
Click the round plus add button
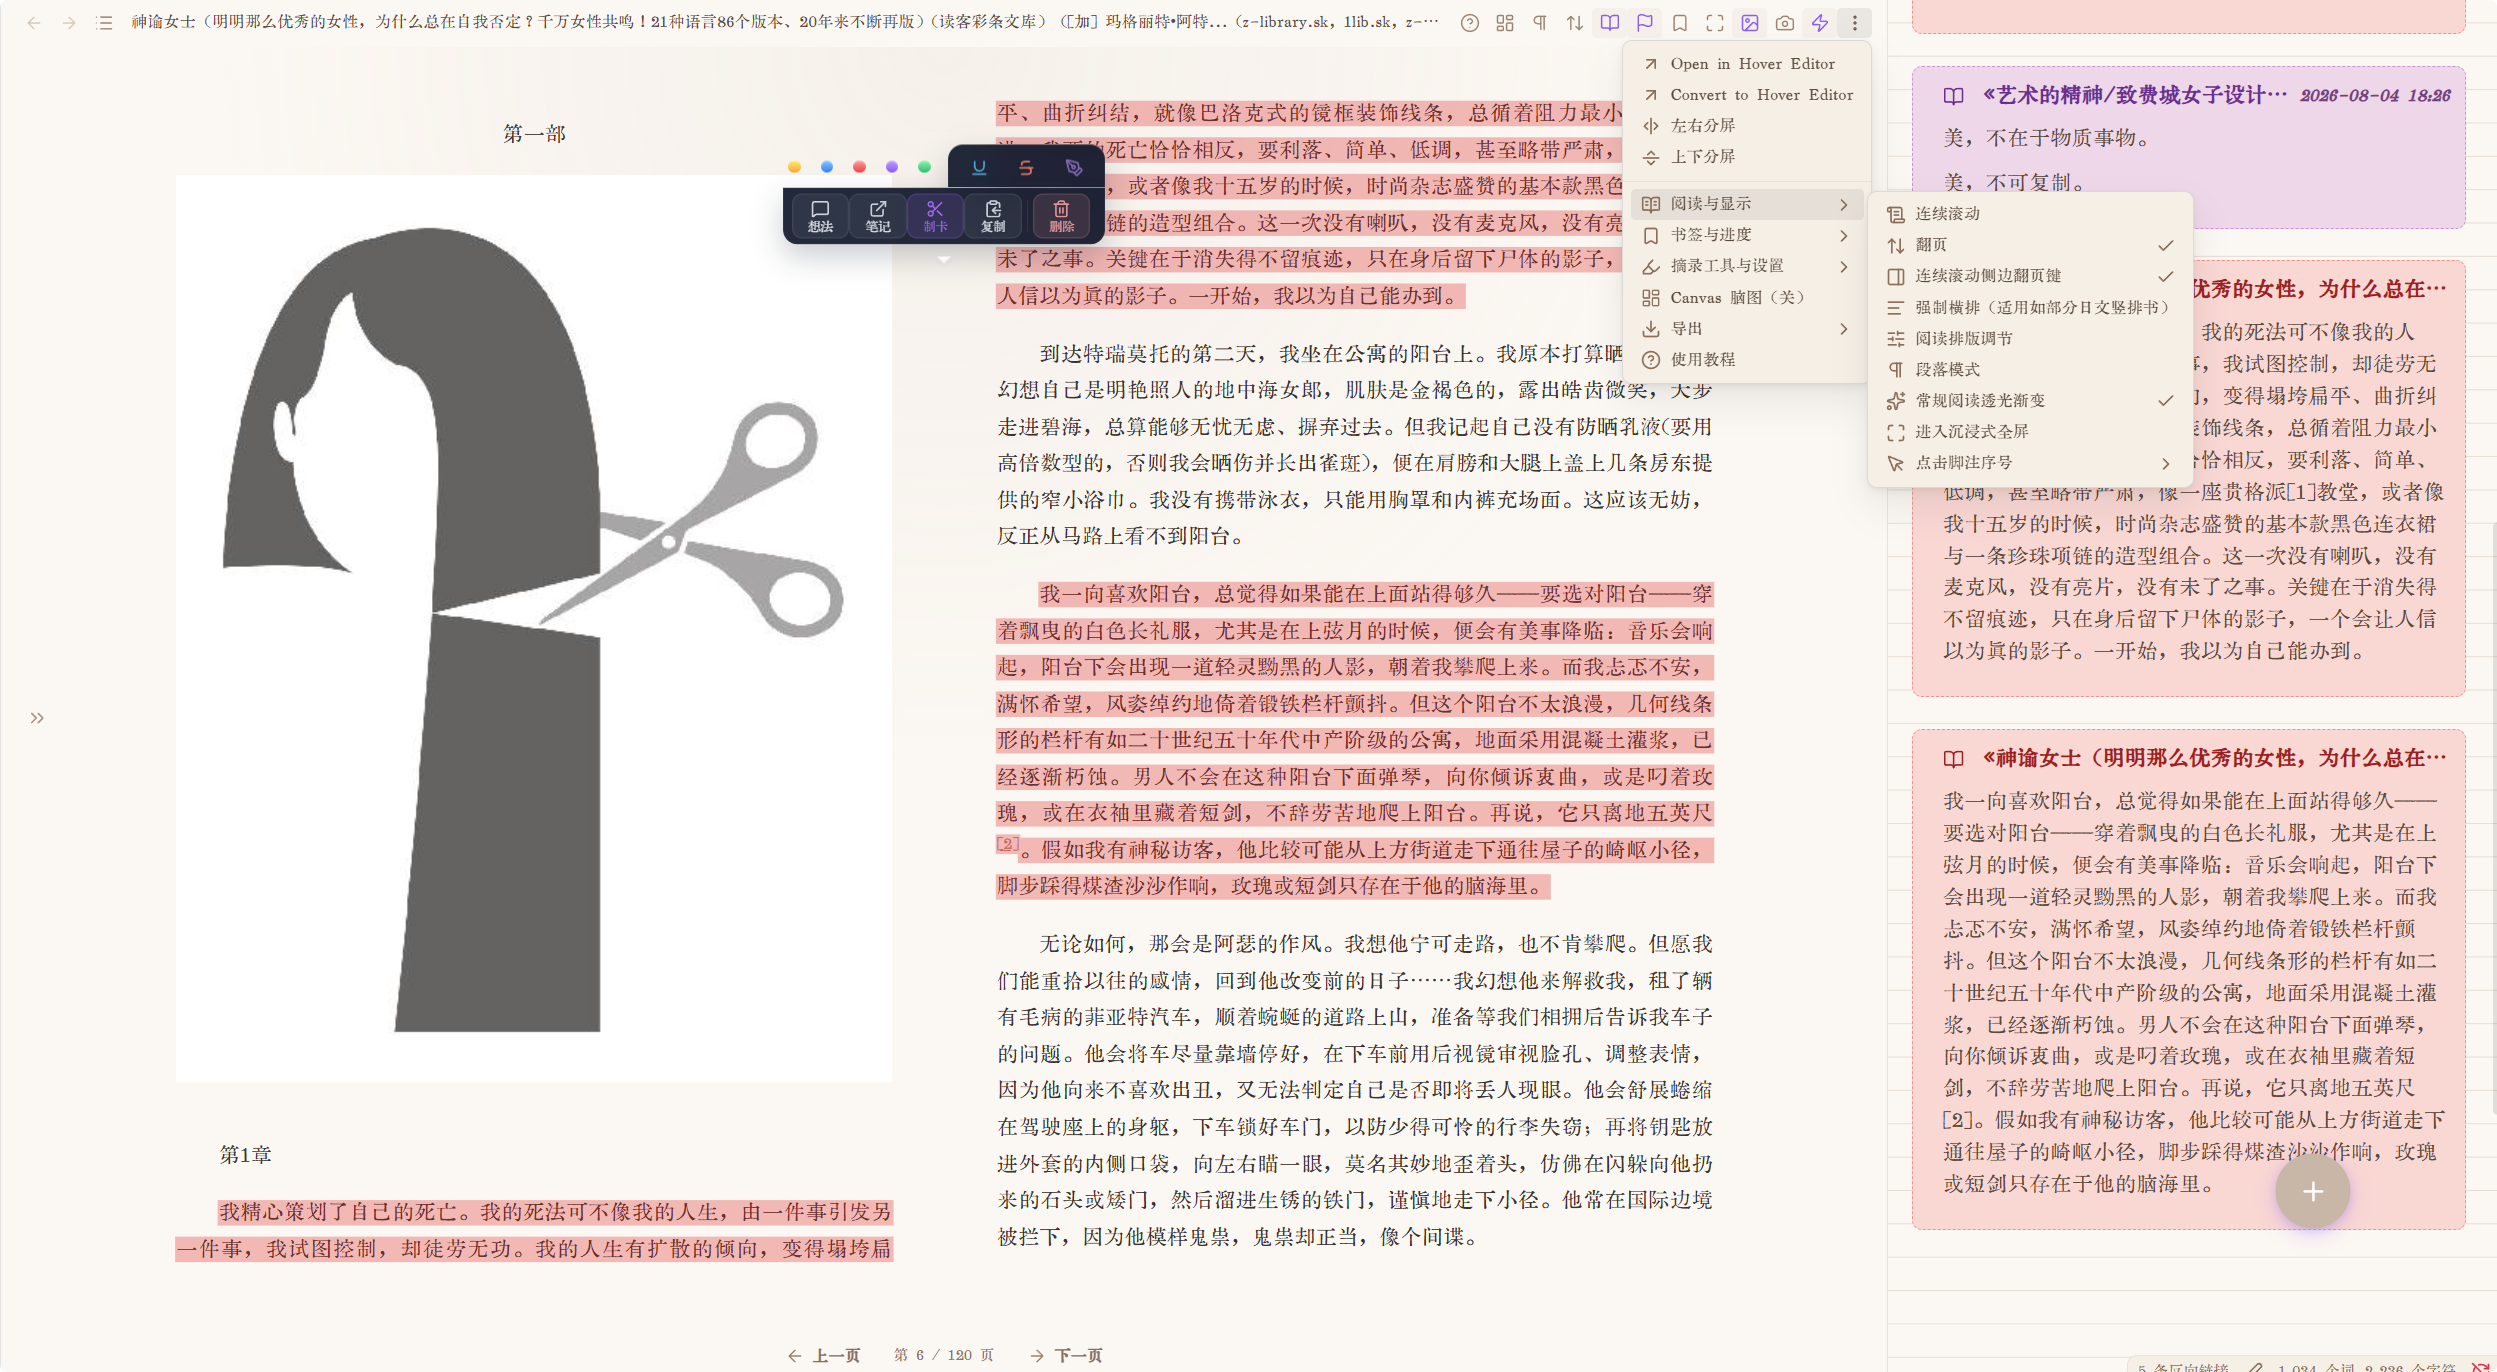[2312, 1191]
